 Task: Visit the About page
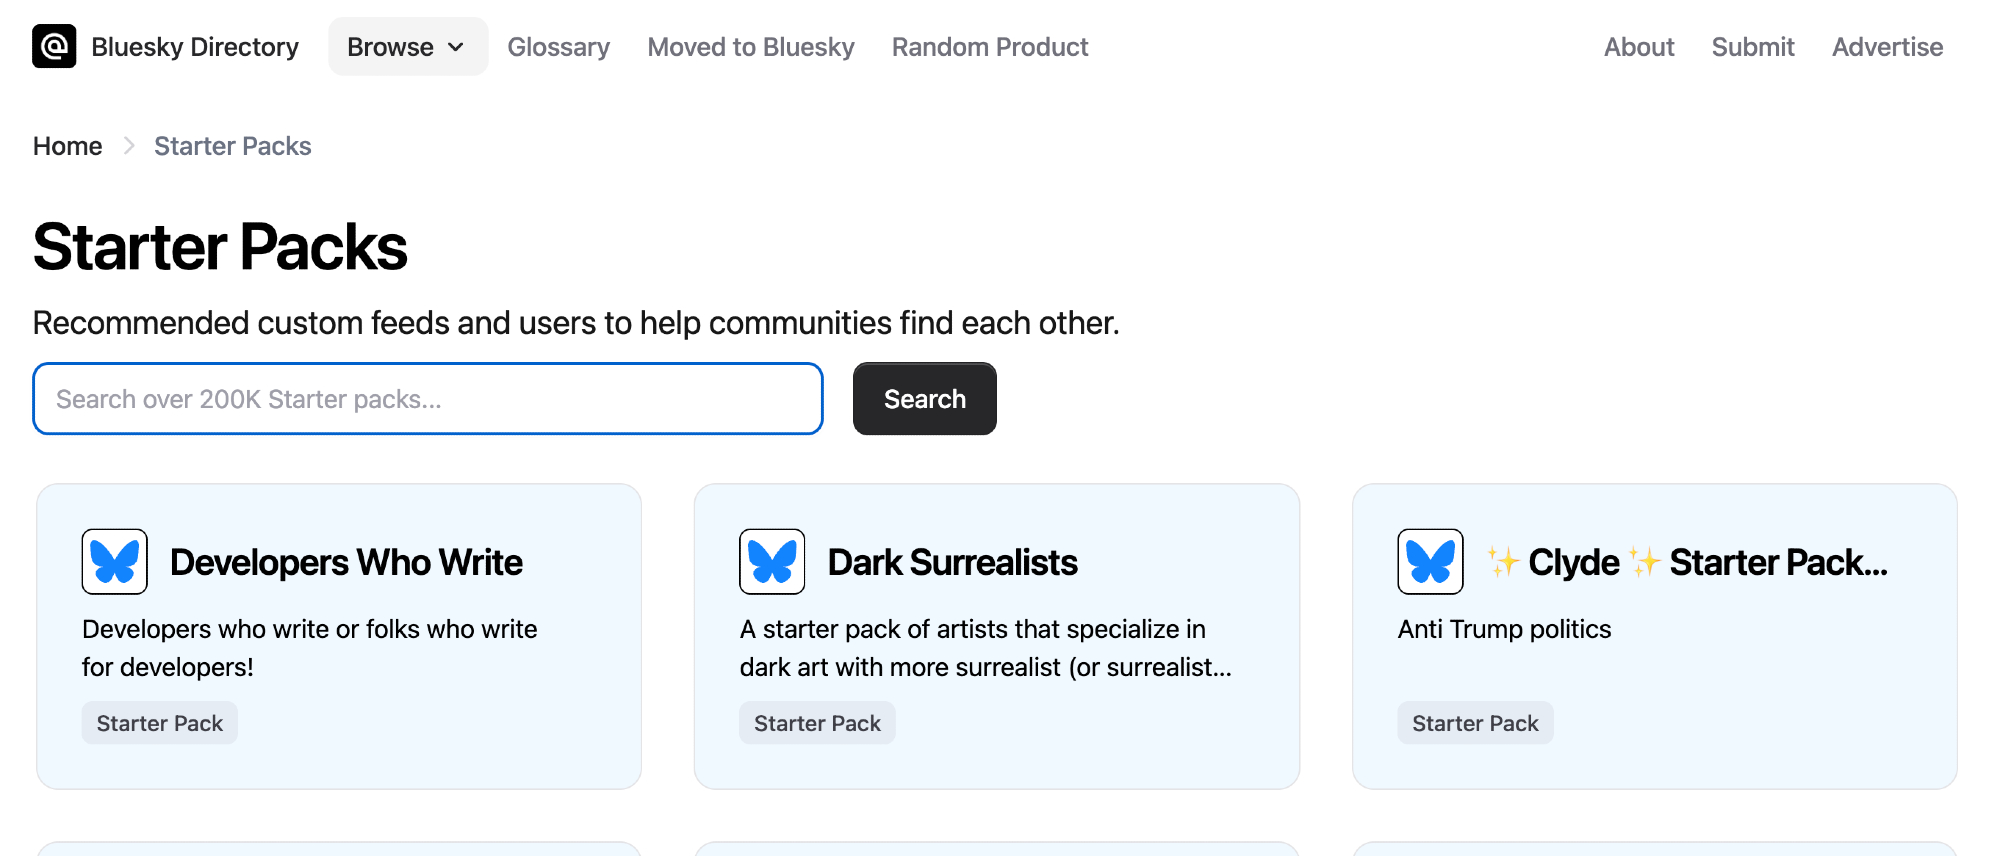tap(1639, 47)
